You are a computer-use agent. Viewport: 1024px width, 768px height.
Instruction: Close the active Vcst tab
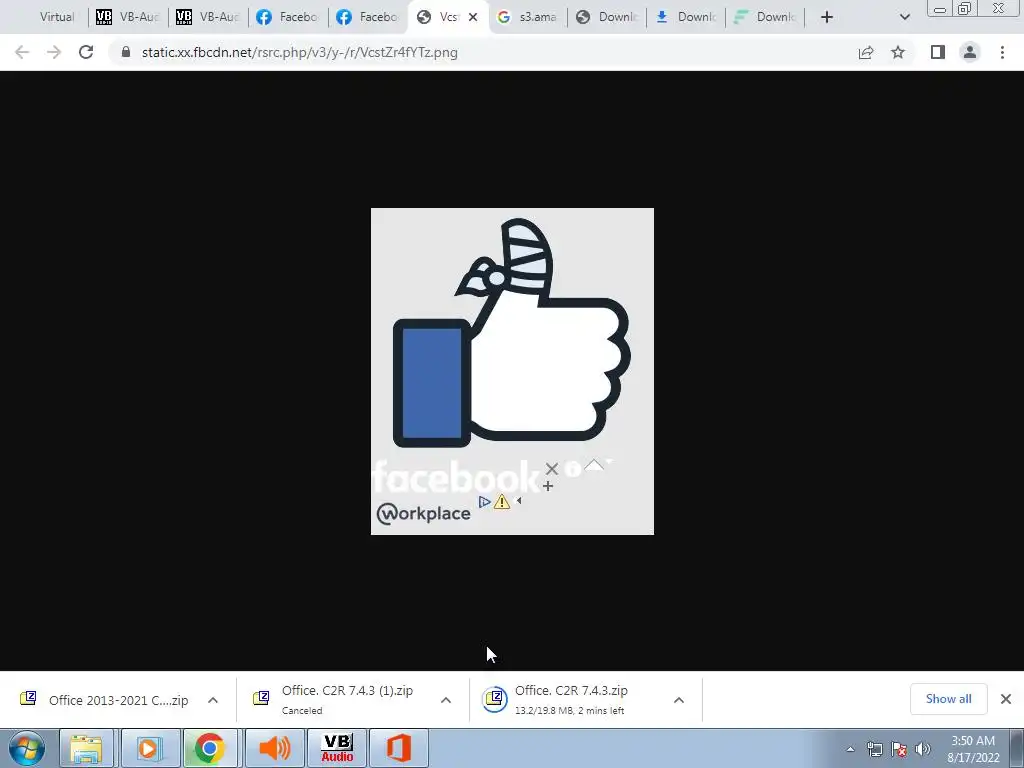[x=473, y=17]
